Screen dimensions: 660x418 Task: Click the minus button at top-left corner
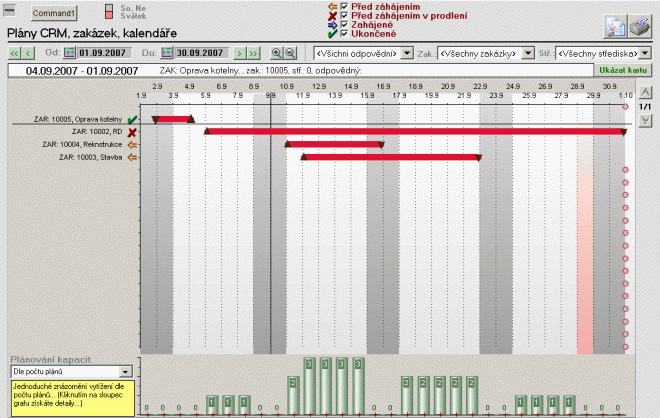[x=9, y=10]
